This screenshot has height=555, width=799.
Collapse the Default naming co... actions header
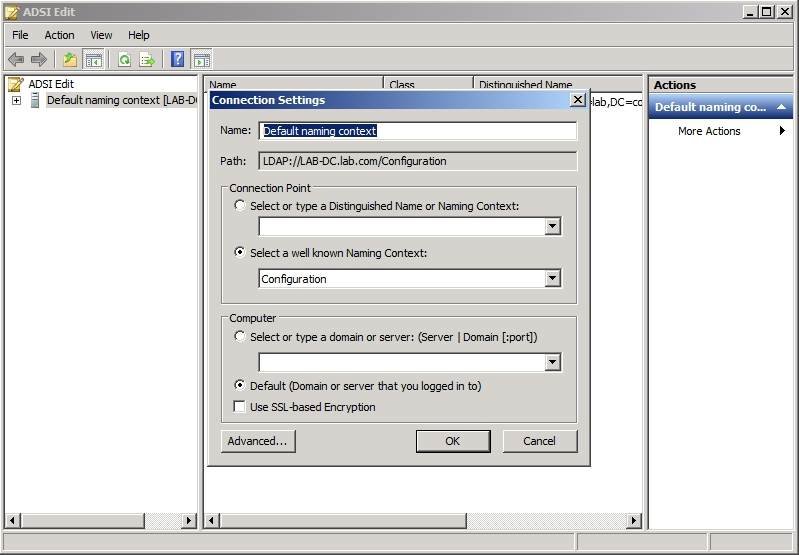click(781, 107)
